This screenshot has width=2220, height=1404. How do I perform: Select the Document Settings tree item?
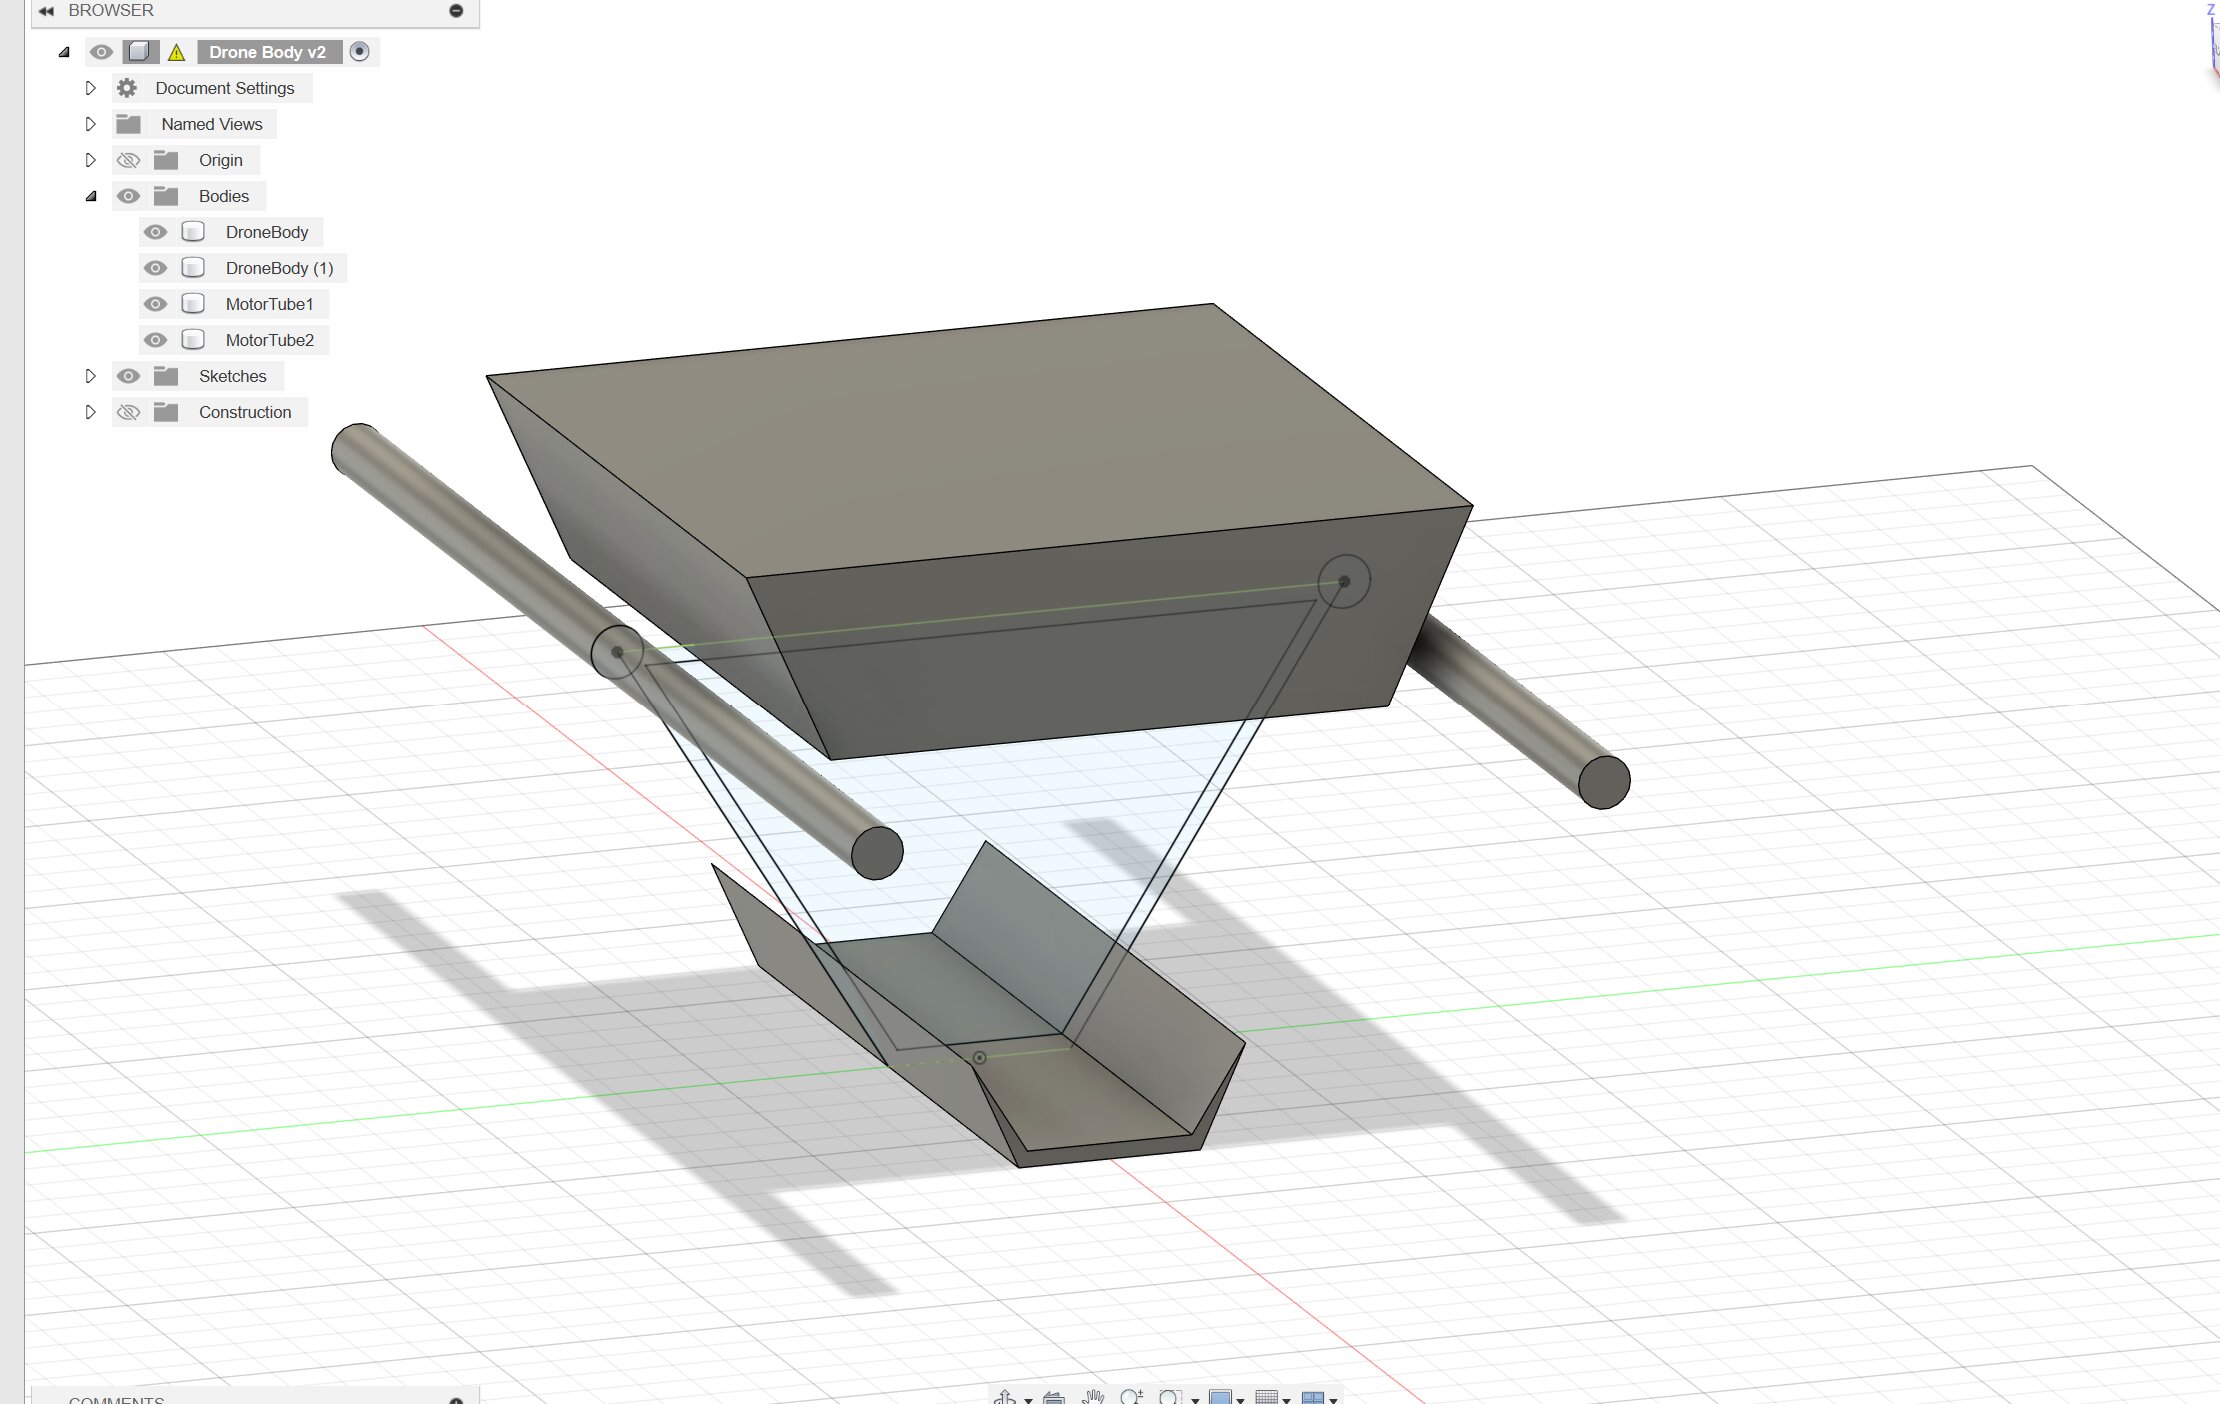225,88
